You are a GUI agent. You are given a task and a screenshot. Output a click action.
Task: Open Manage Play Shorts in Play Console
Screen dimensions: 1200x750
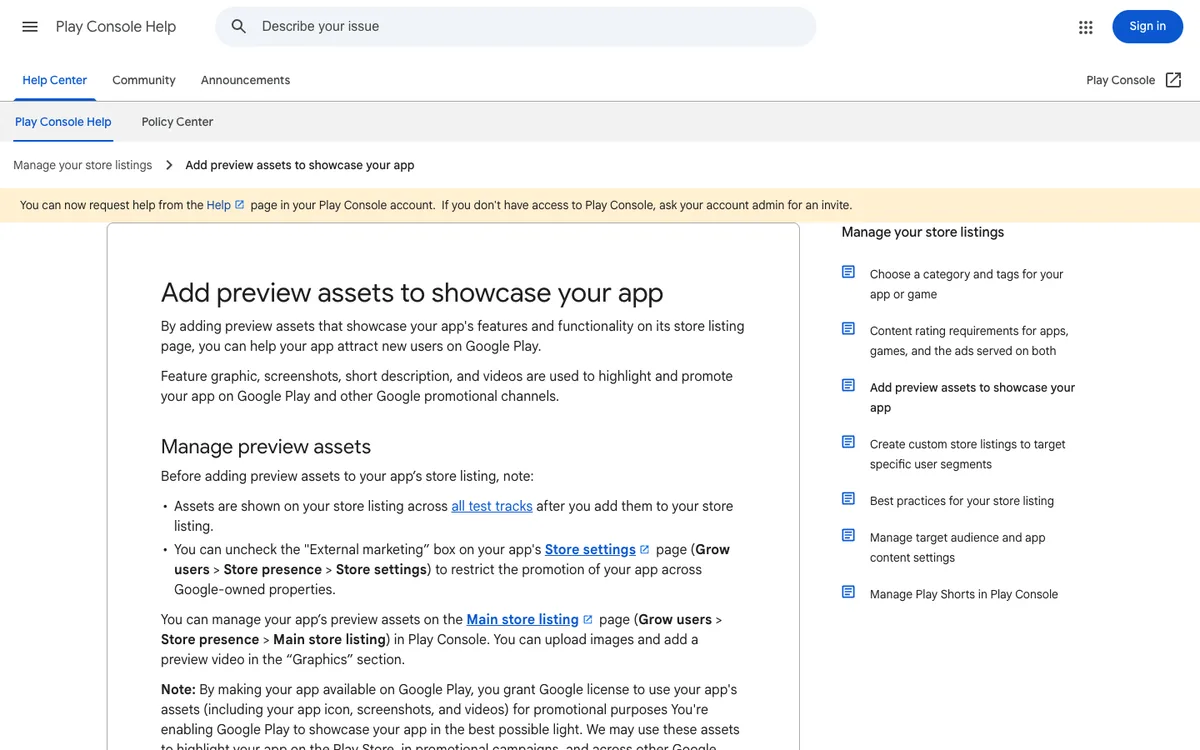[964, 594]
